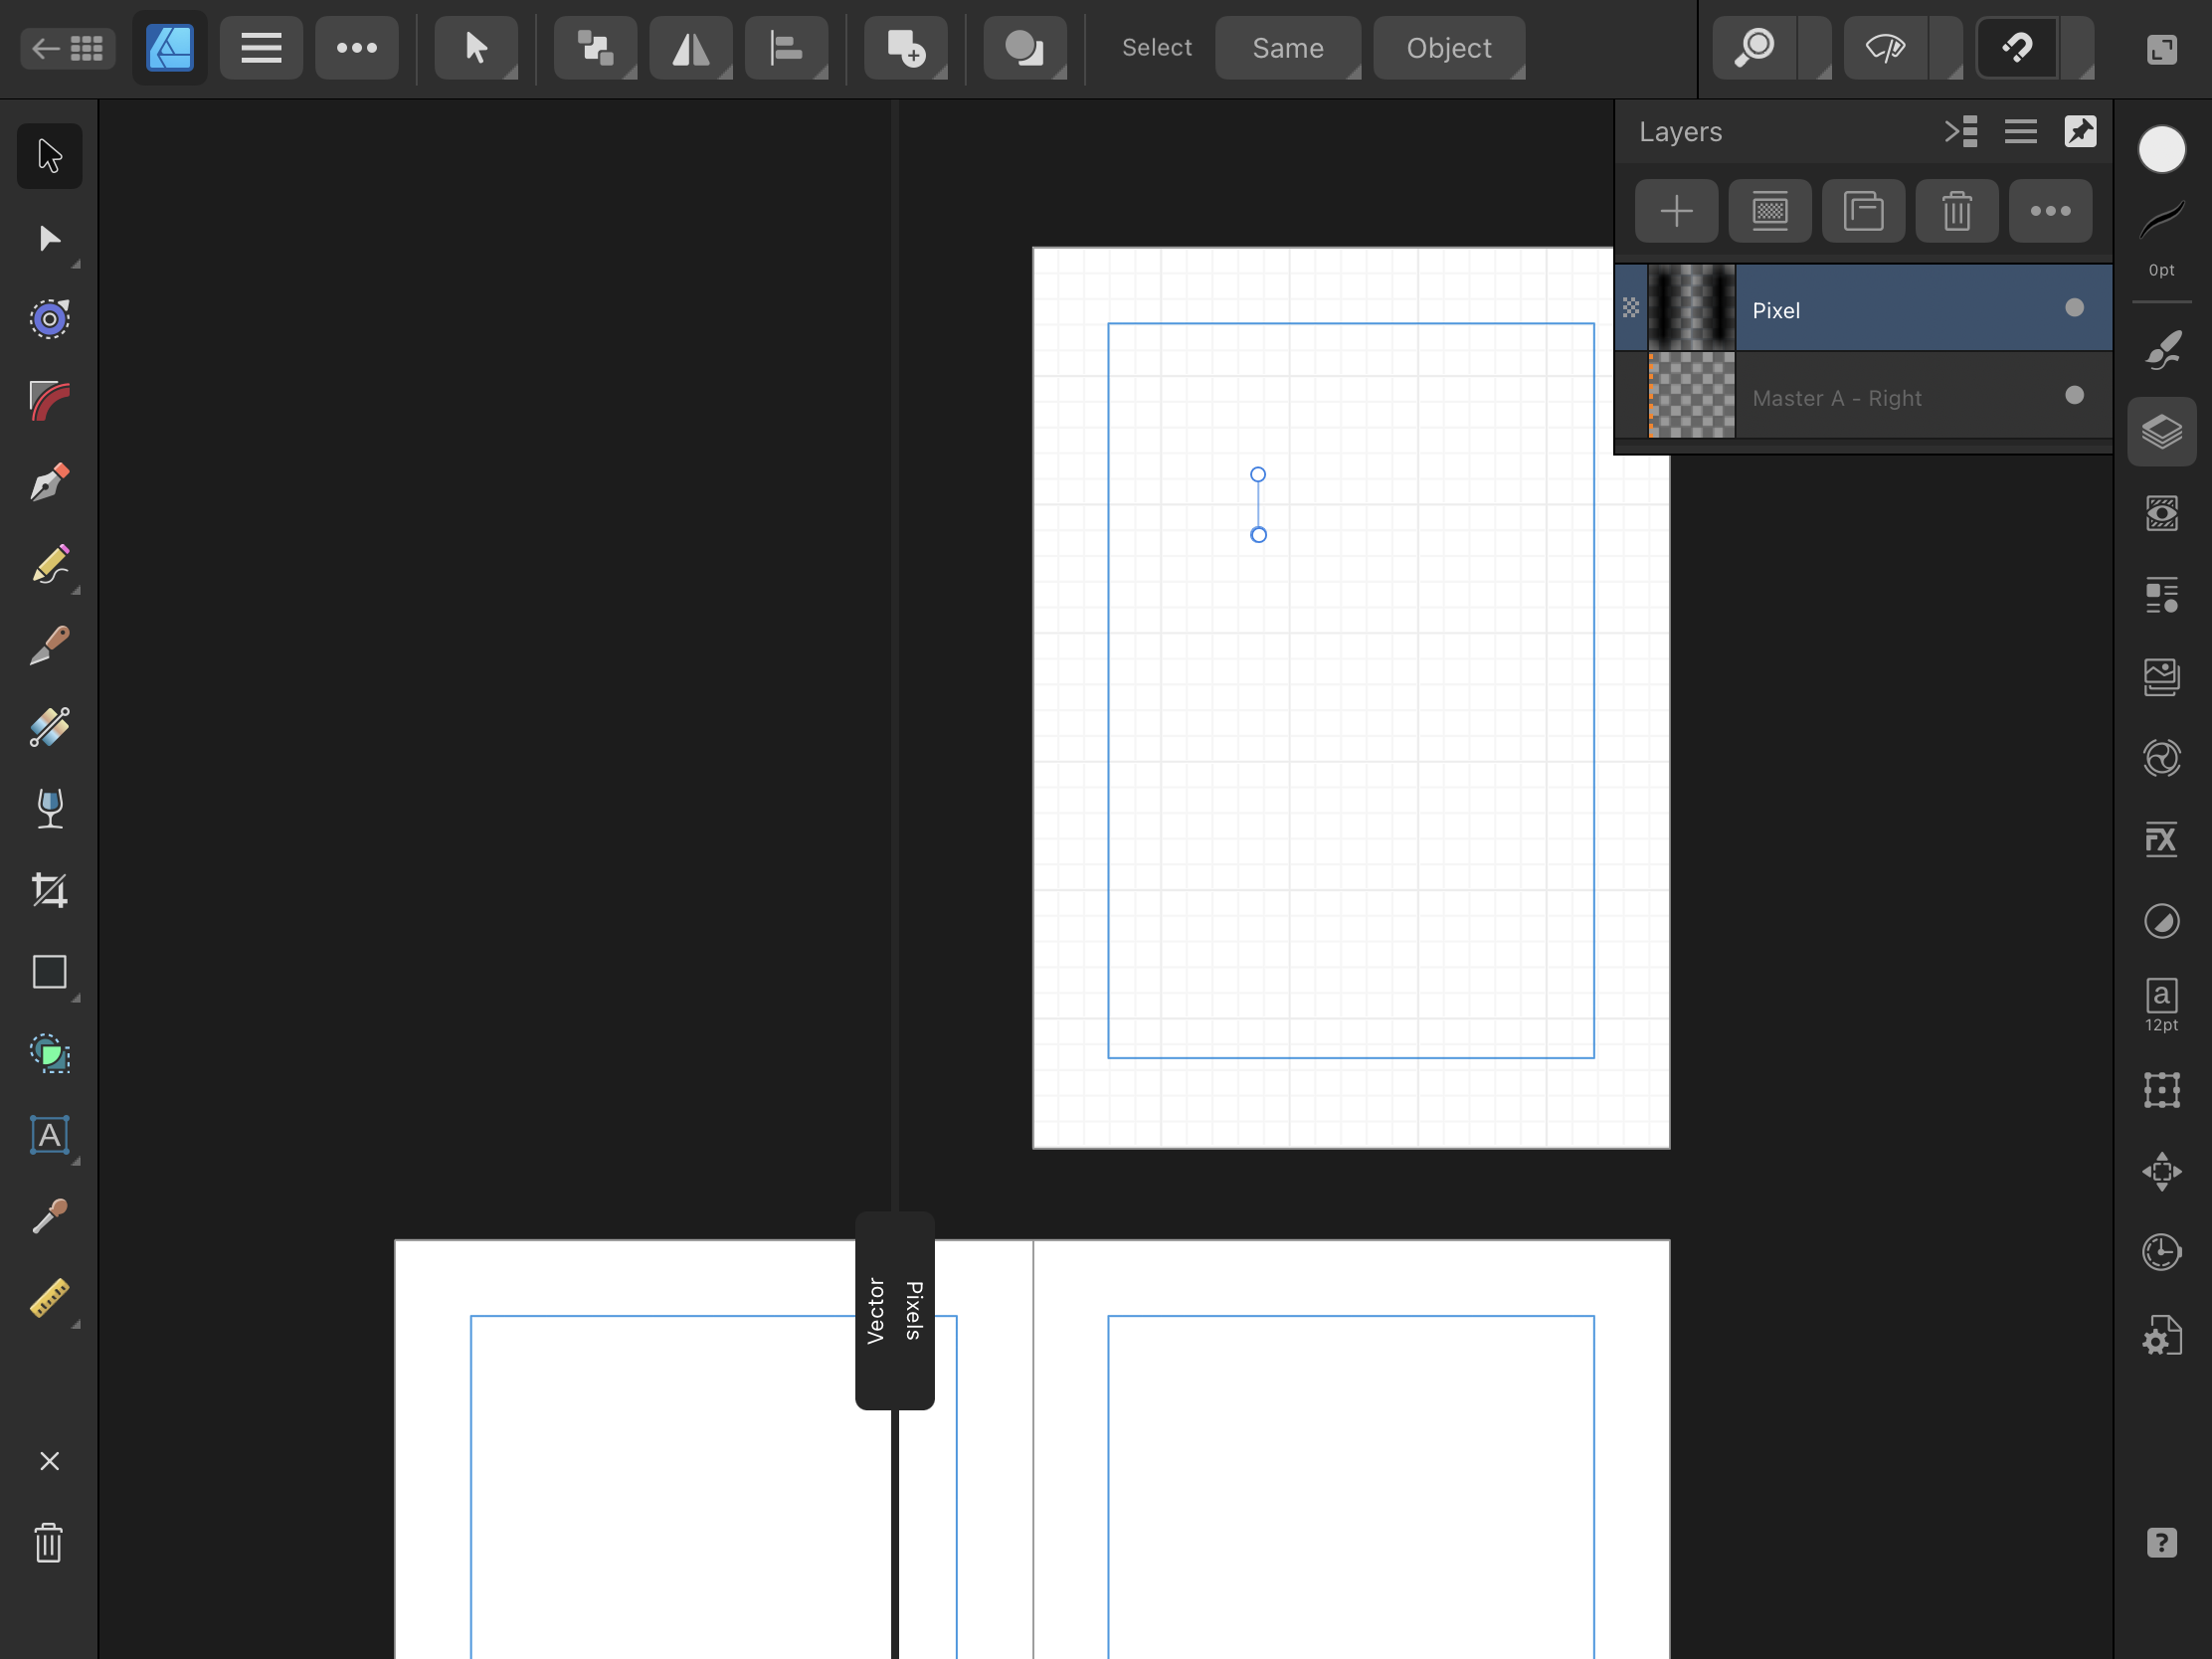Open the zoom magnifier tool
The width and height of the screenshot is (2212, 1659).
[x=1755, y=48]
